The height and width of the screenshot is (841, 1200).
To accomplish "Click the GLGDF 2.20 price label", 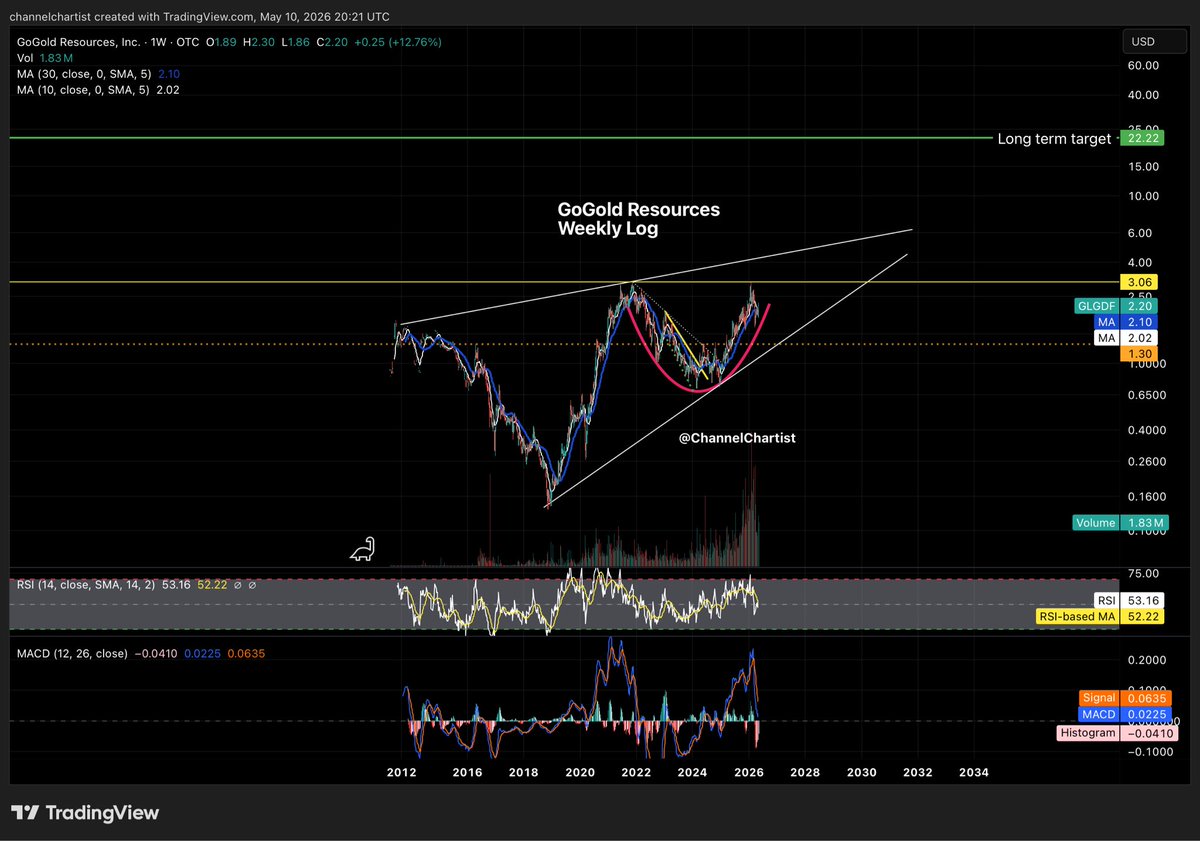I will 1117,307.
